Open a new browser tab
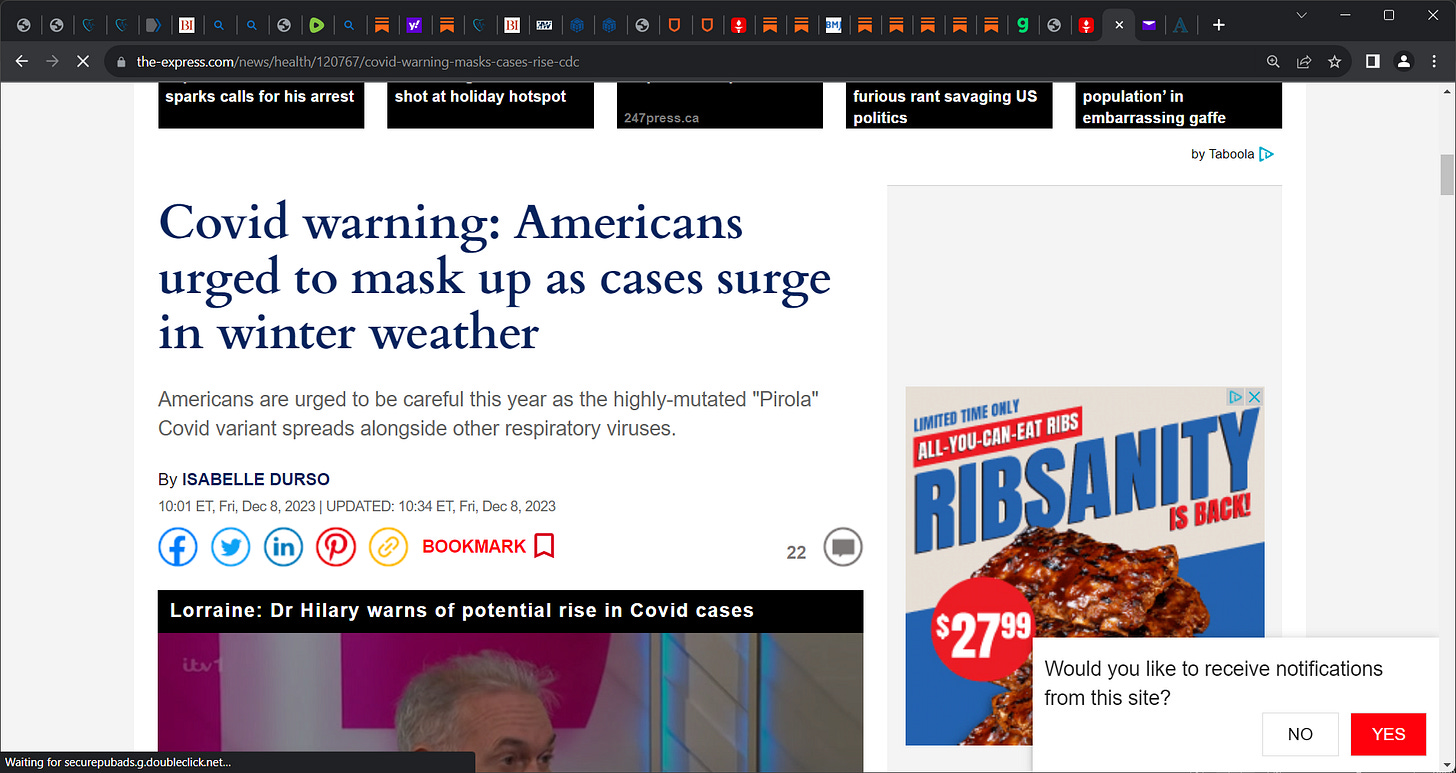 coord(1218,25)
